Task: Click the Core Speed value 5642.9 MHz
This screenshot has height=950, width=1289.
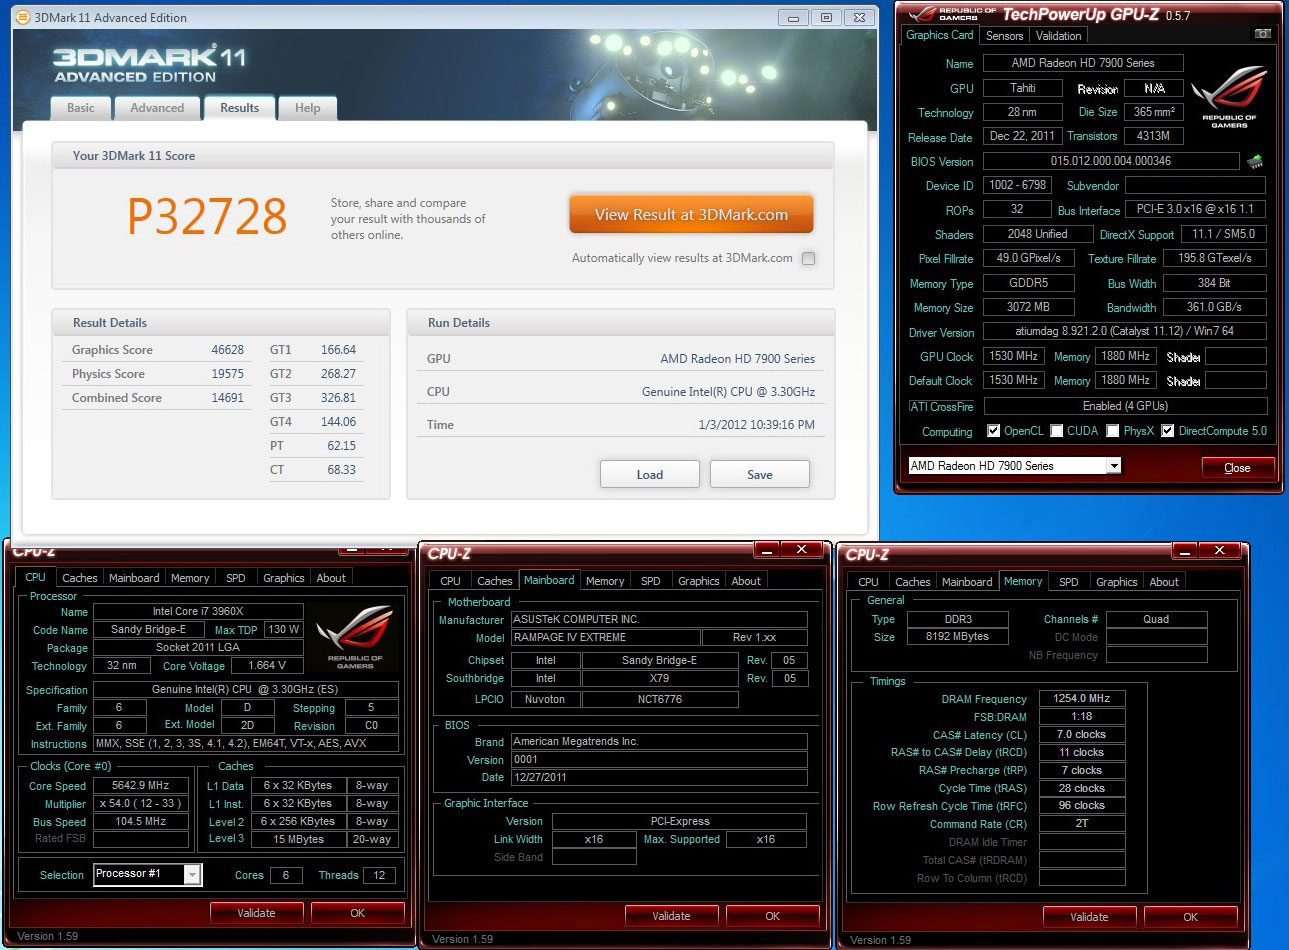Action: click(x=141, y=786)
